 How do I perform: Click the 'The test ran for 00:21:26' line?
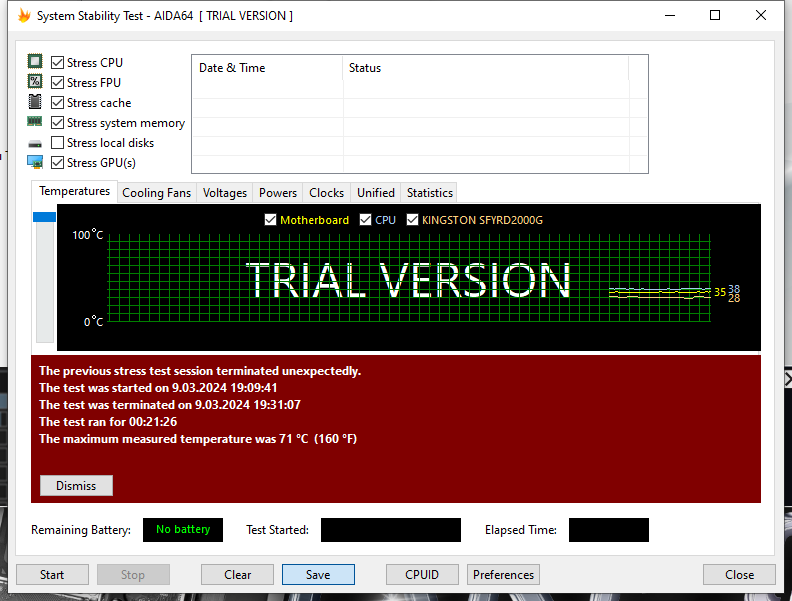(x=108, y=422)
